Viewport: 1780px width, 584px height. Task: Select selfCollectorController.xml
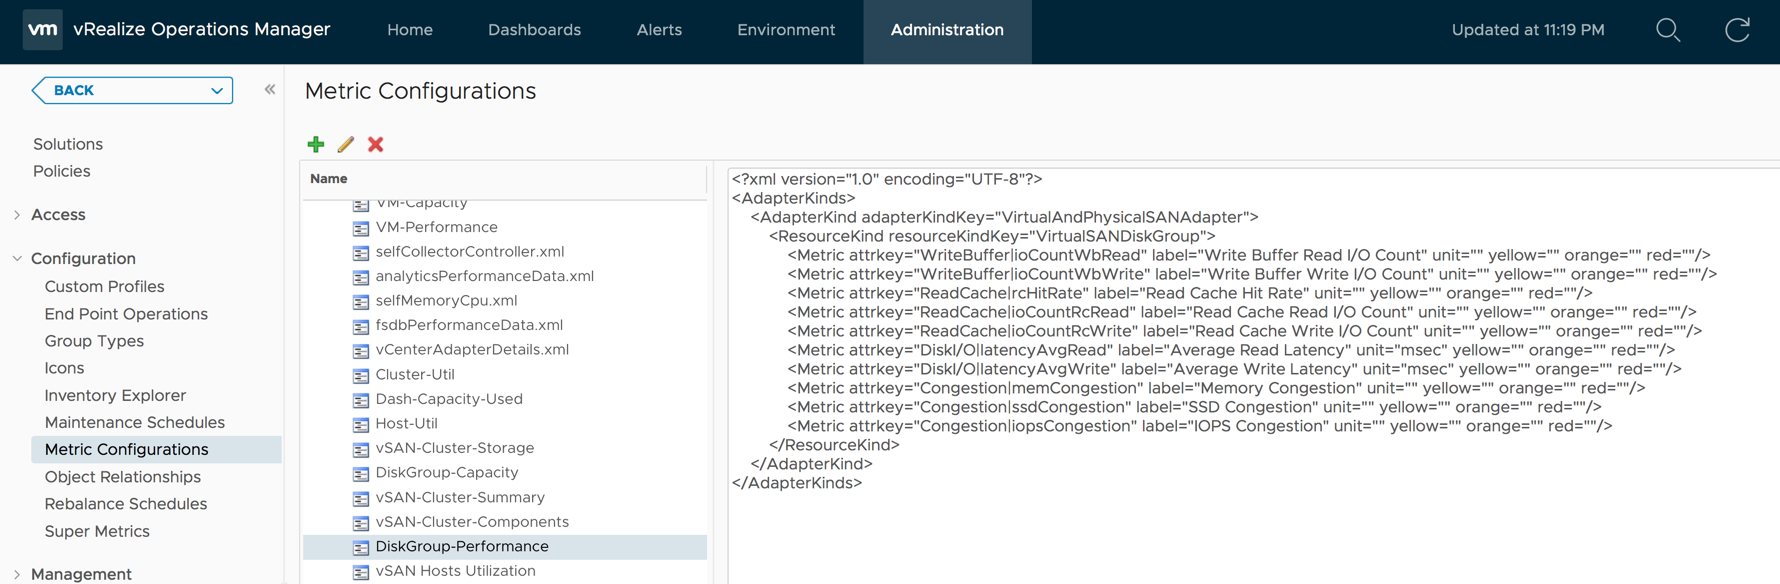[470, 252]
